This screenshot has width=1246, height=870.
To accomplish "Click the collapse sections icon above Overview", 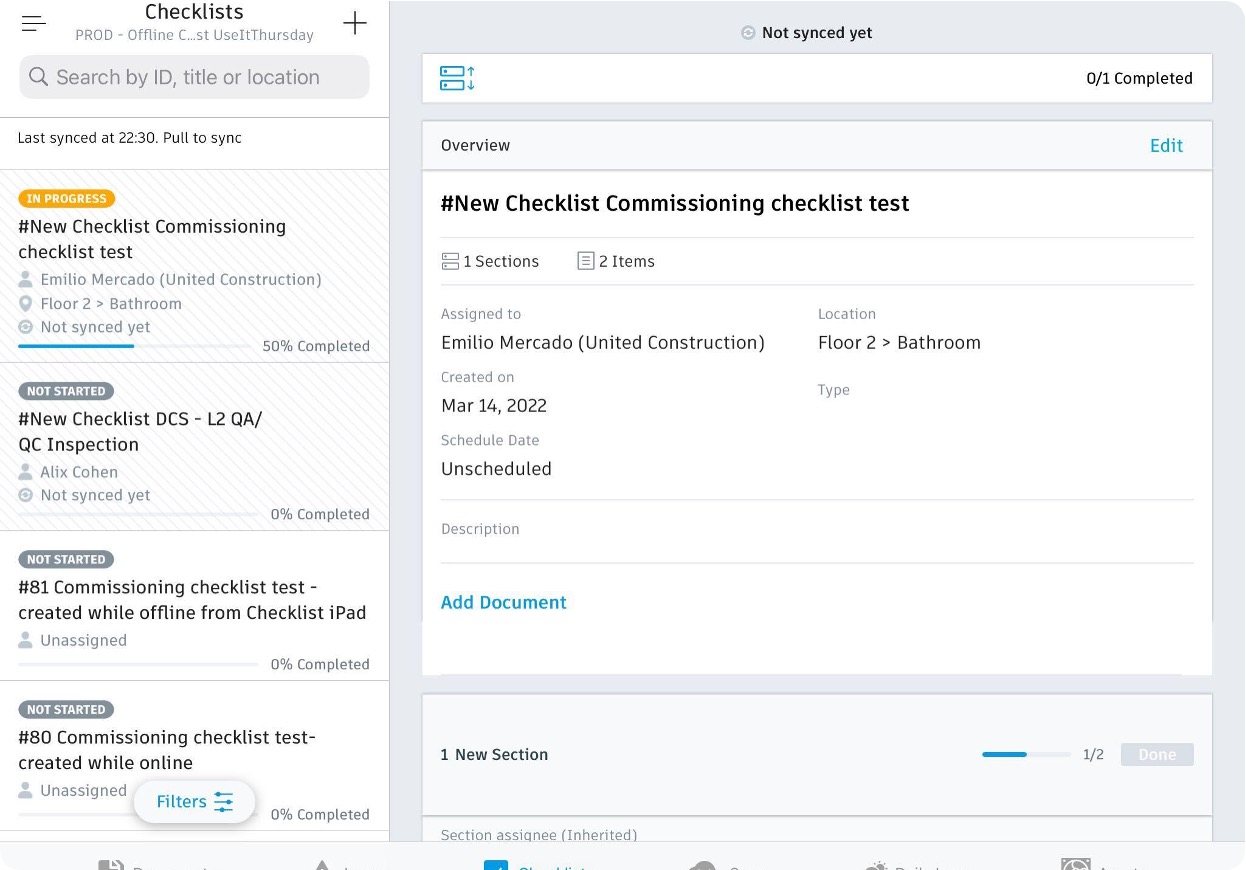I will tap(457, 78).
